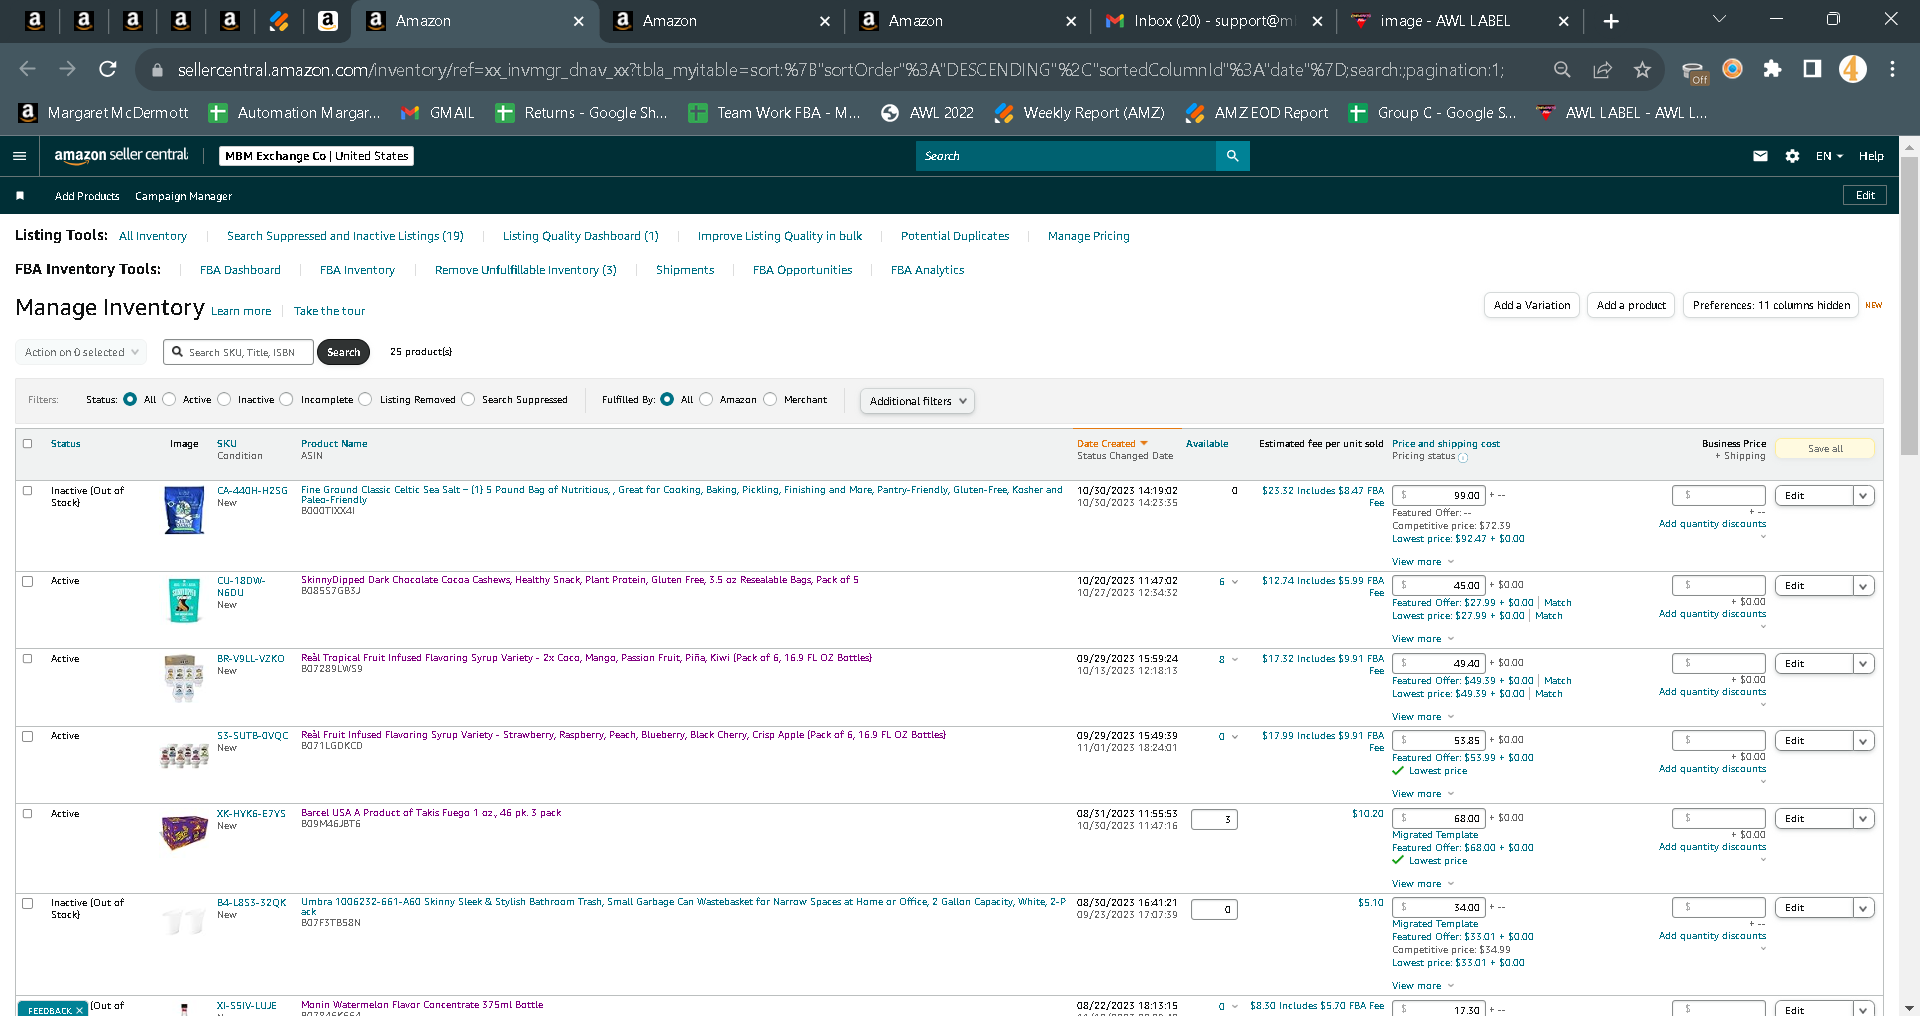
Task: Click the pricing status info icon
Action: tap(1463, 458)
